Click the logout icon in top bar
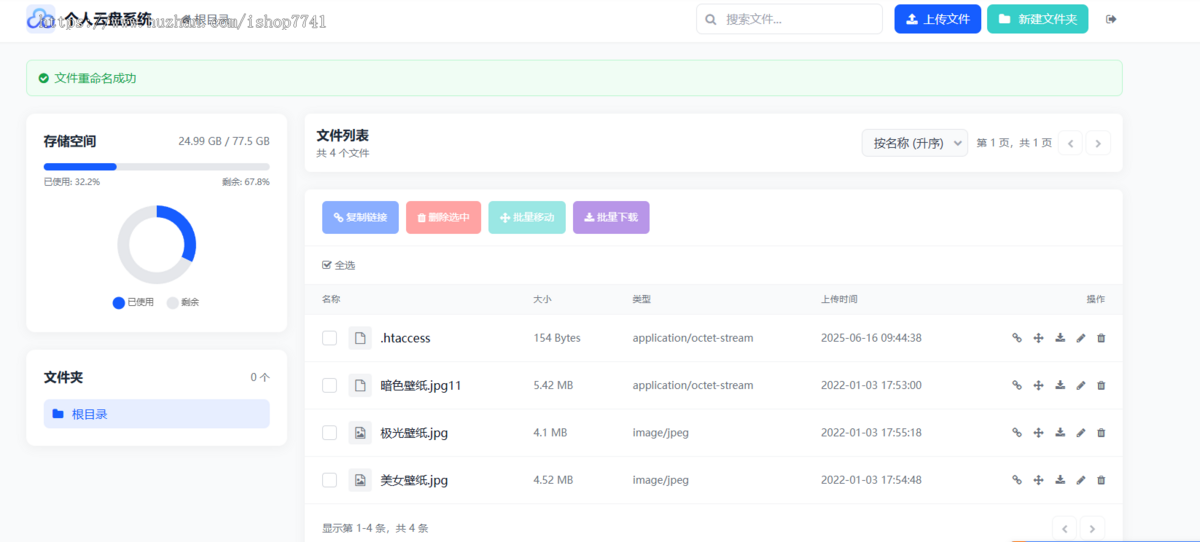1200x542 pixels. (x=1111, y=19)
